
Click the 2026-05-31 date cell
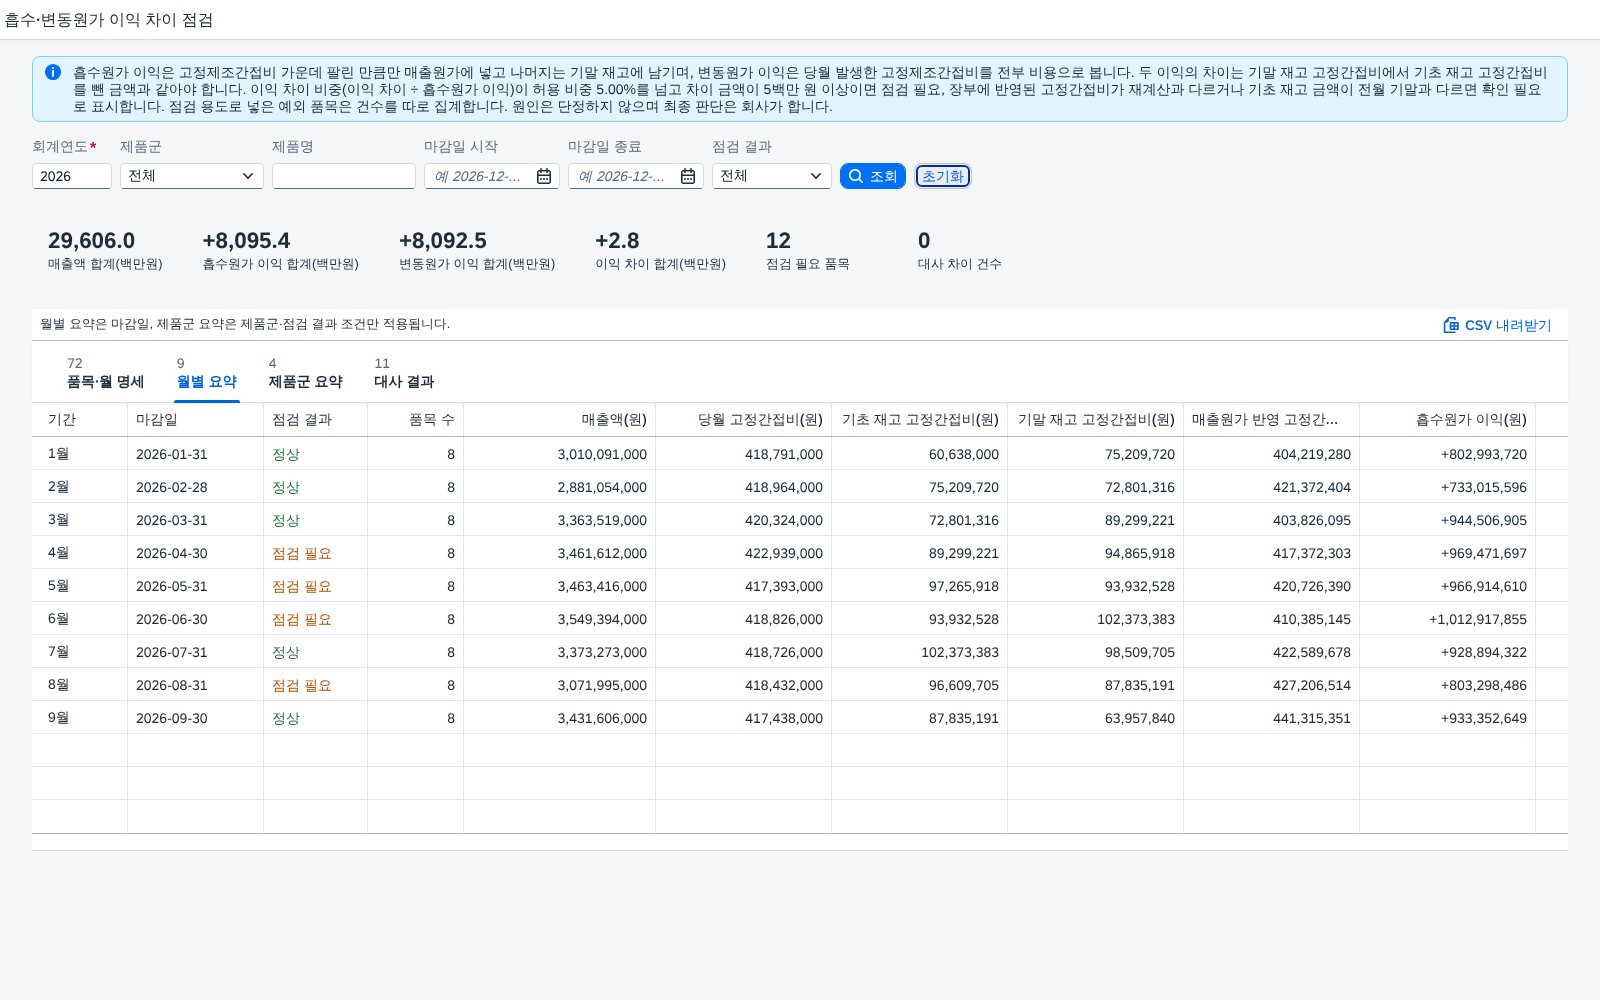(x=196, y=586)
